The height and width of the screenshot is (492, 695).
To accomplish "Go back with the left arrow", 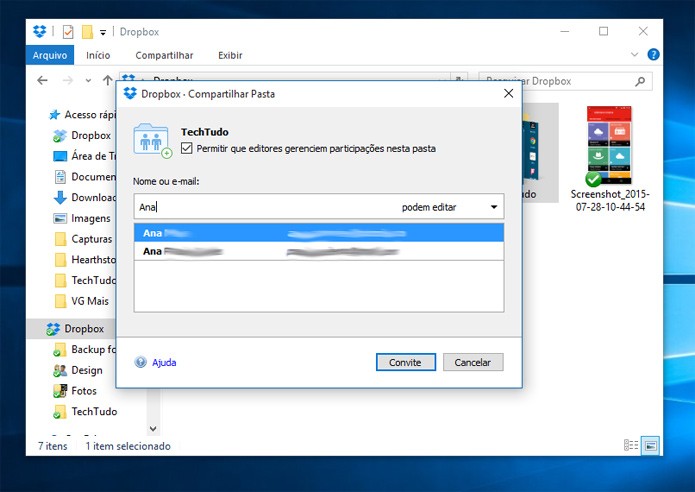I will (43, 80).
